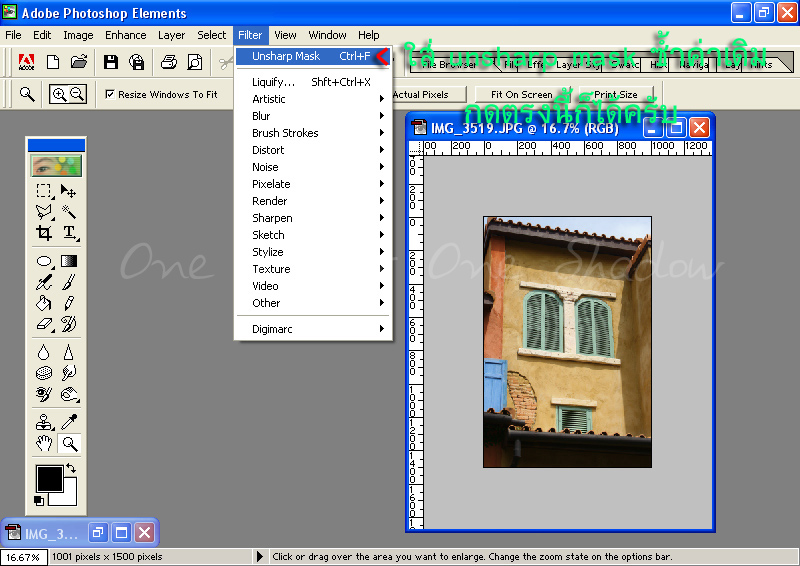Expand the Distort filter submenu
This screenshot has width=800, height=566.
313,150
